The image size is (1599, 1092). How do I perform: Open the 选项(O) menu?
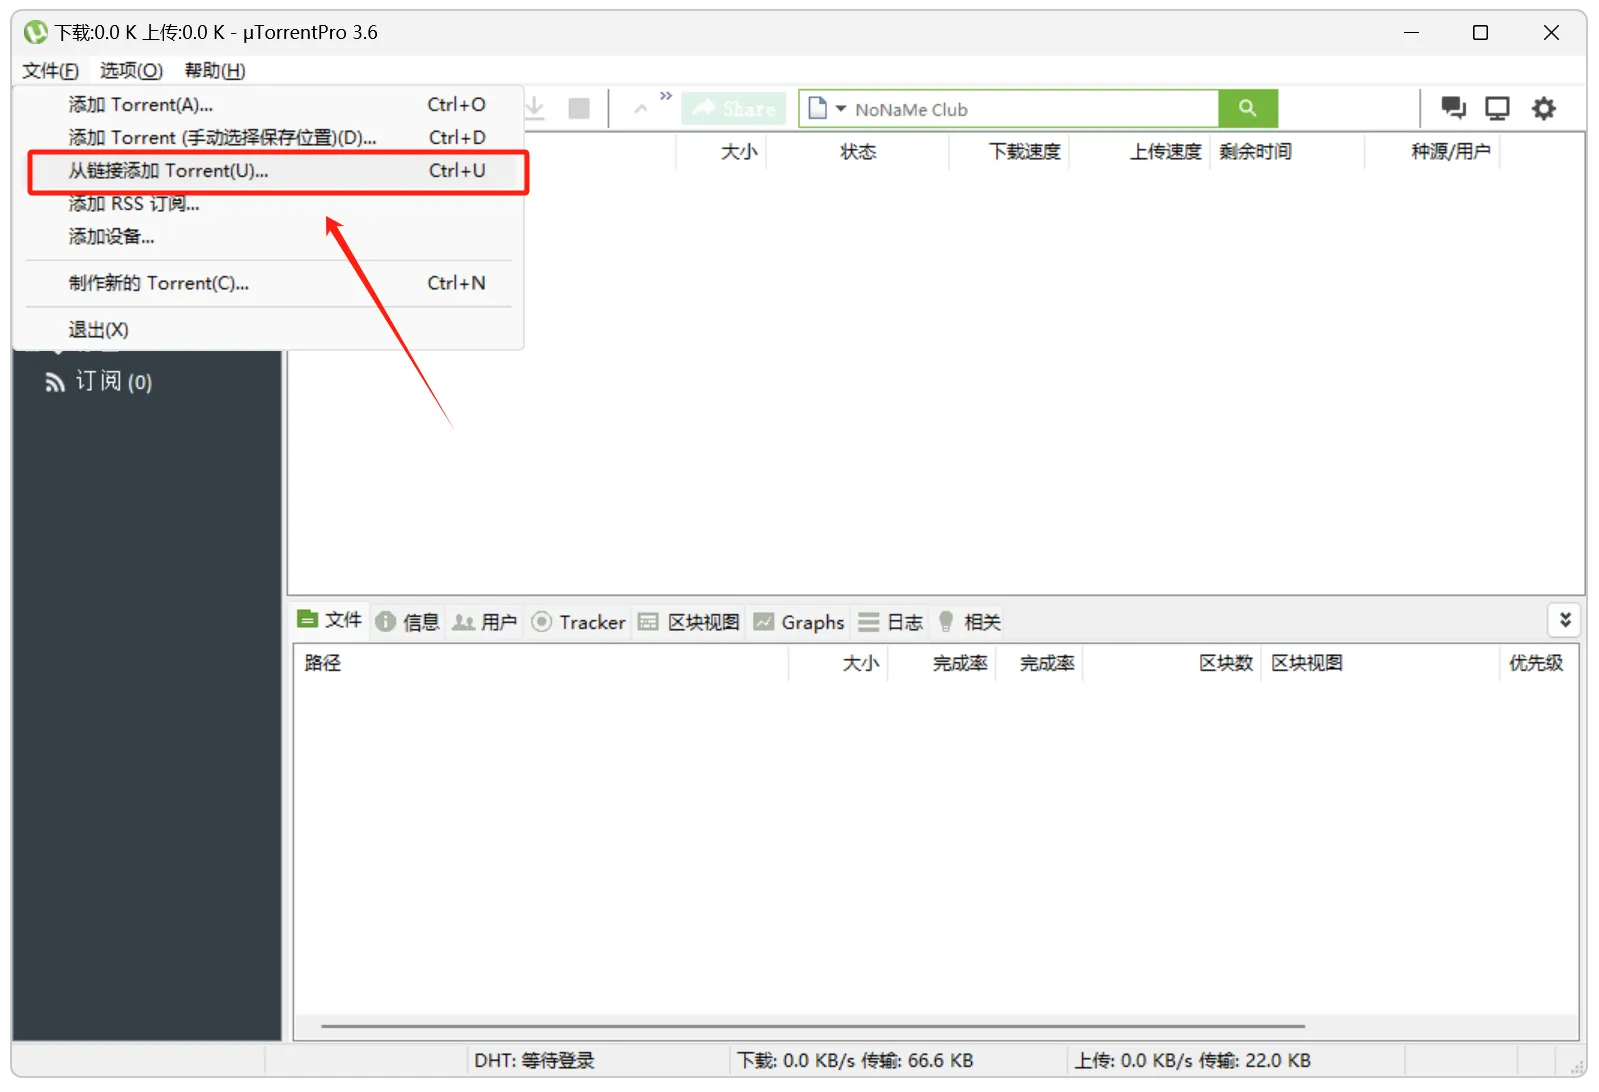(x=131, y=70)
